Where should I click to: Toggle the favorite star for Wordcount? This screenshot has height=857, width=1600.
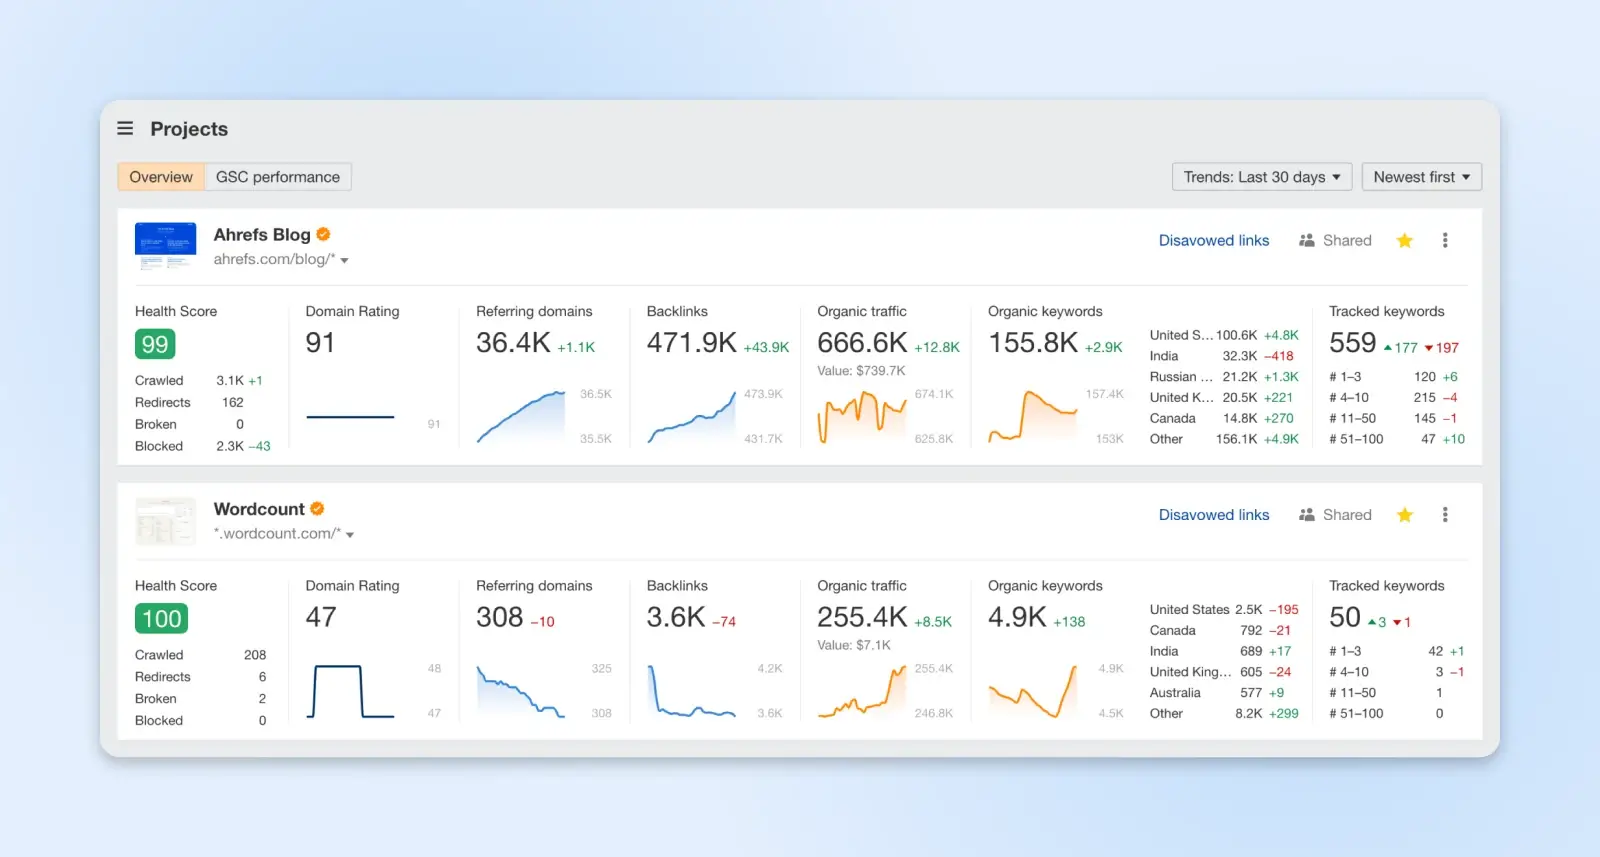[x=1404, y=515]
